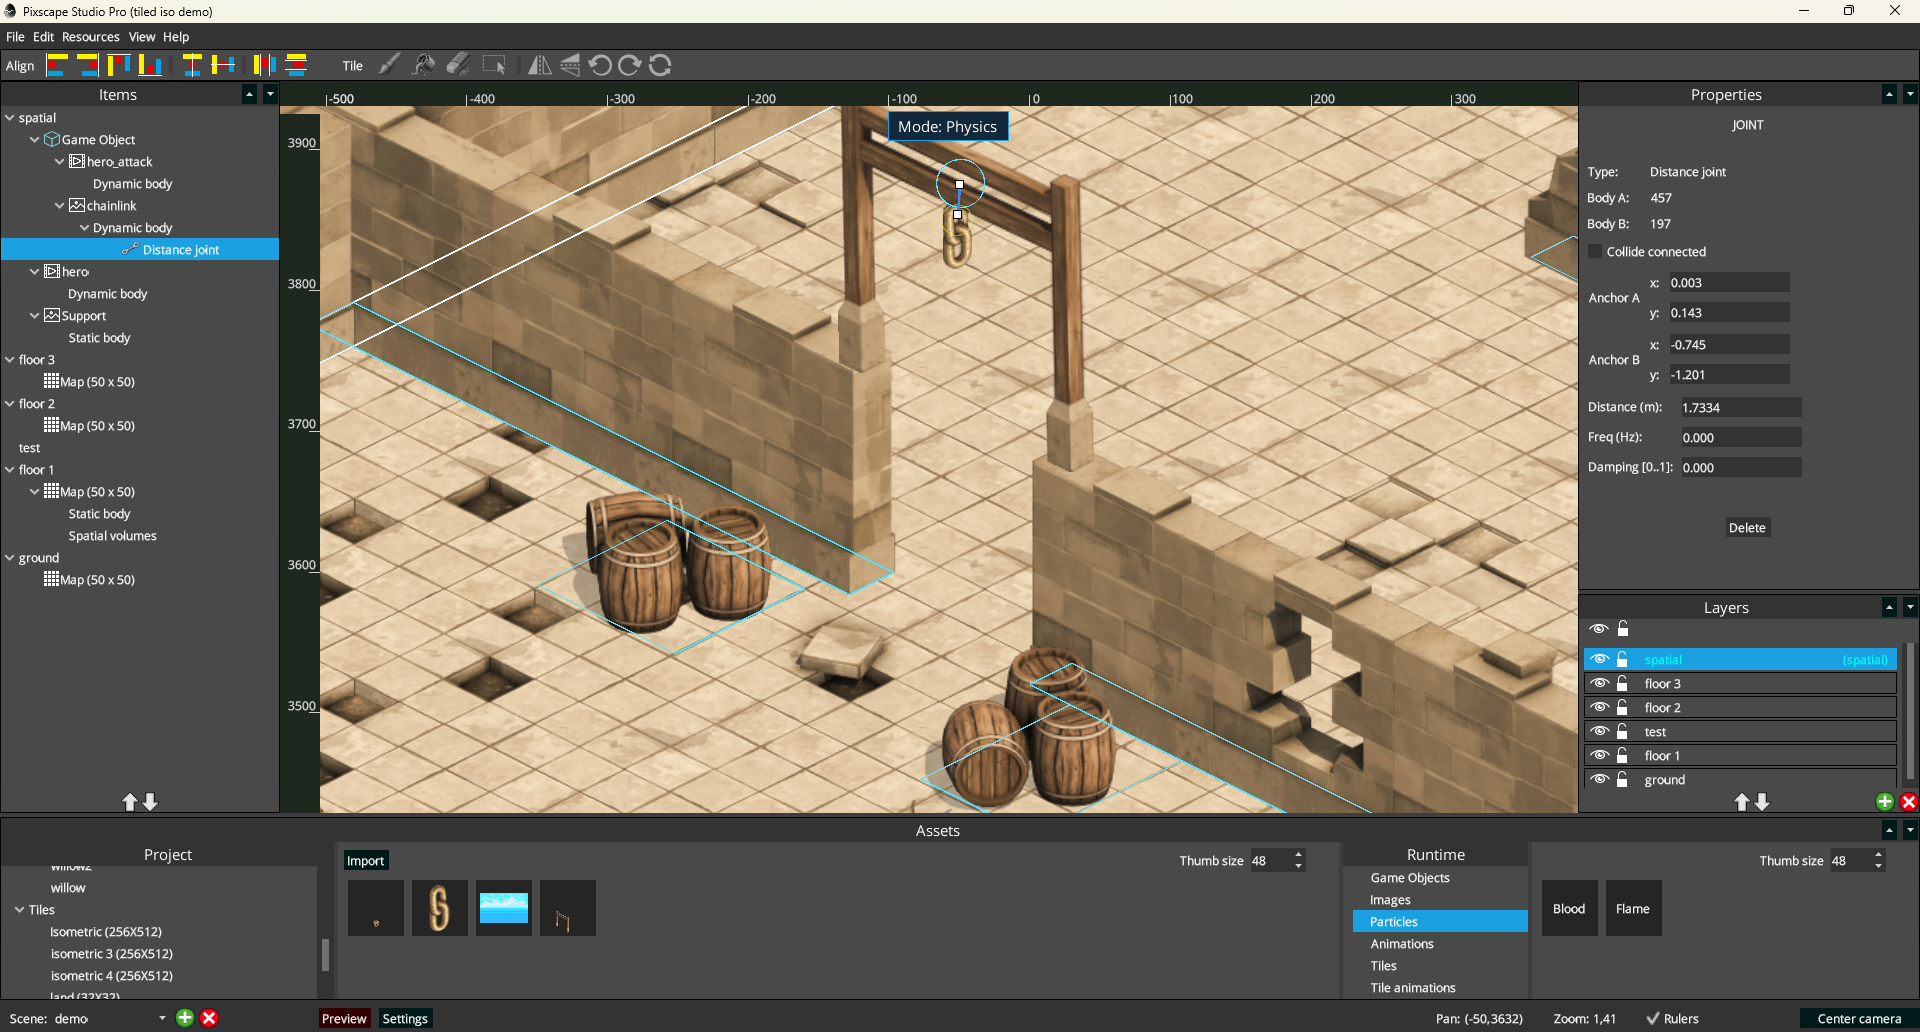Click the Project panel scrollbar
The width and height of the screenshot is (1920, 1032).
tap(325, 955)
